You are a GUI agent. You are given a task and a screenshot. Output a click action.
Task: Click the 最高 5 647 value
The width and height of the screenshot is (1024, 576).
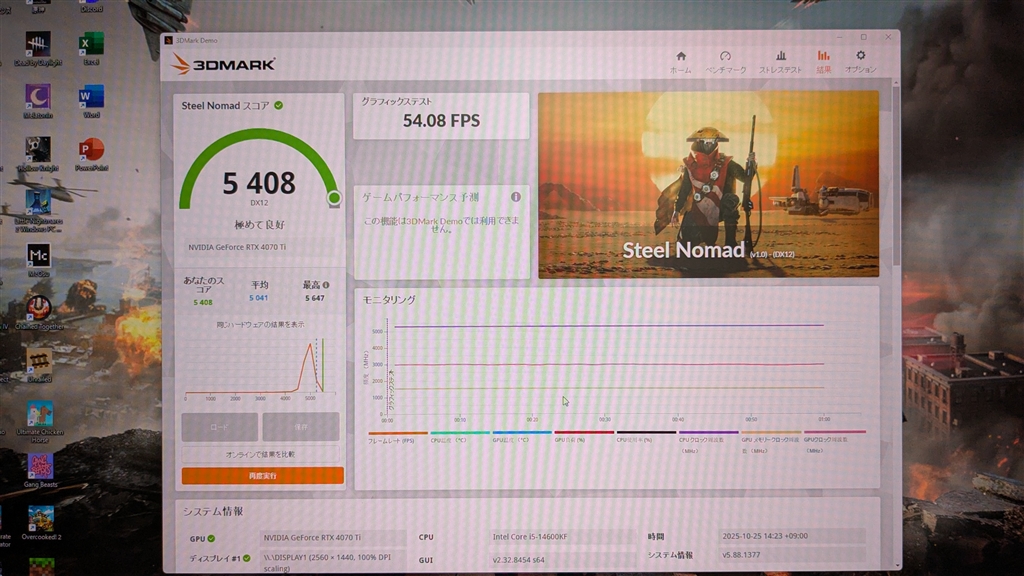(x=315, y=298)
